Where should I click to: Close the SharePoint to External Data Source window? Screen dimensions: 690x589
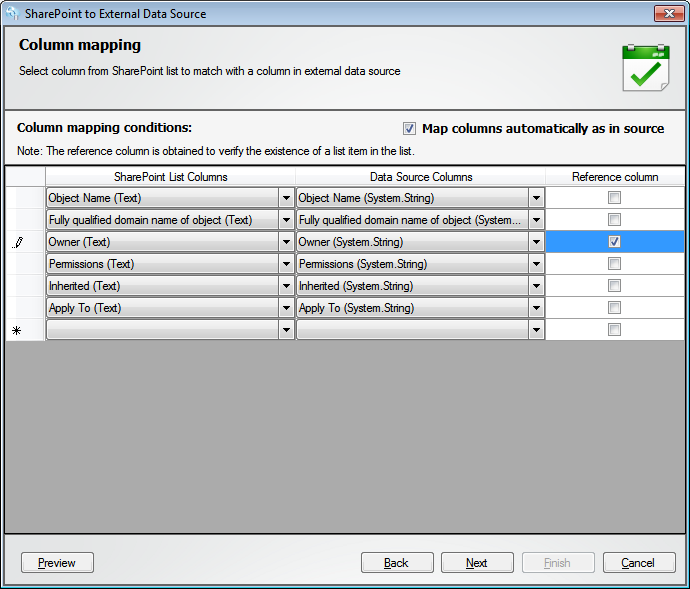pos(669,14)
